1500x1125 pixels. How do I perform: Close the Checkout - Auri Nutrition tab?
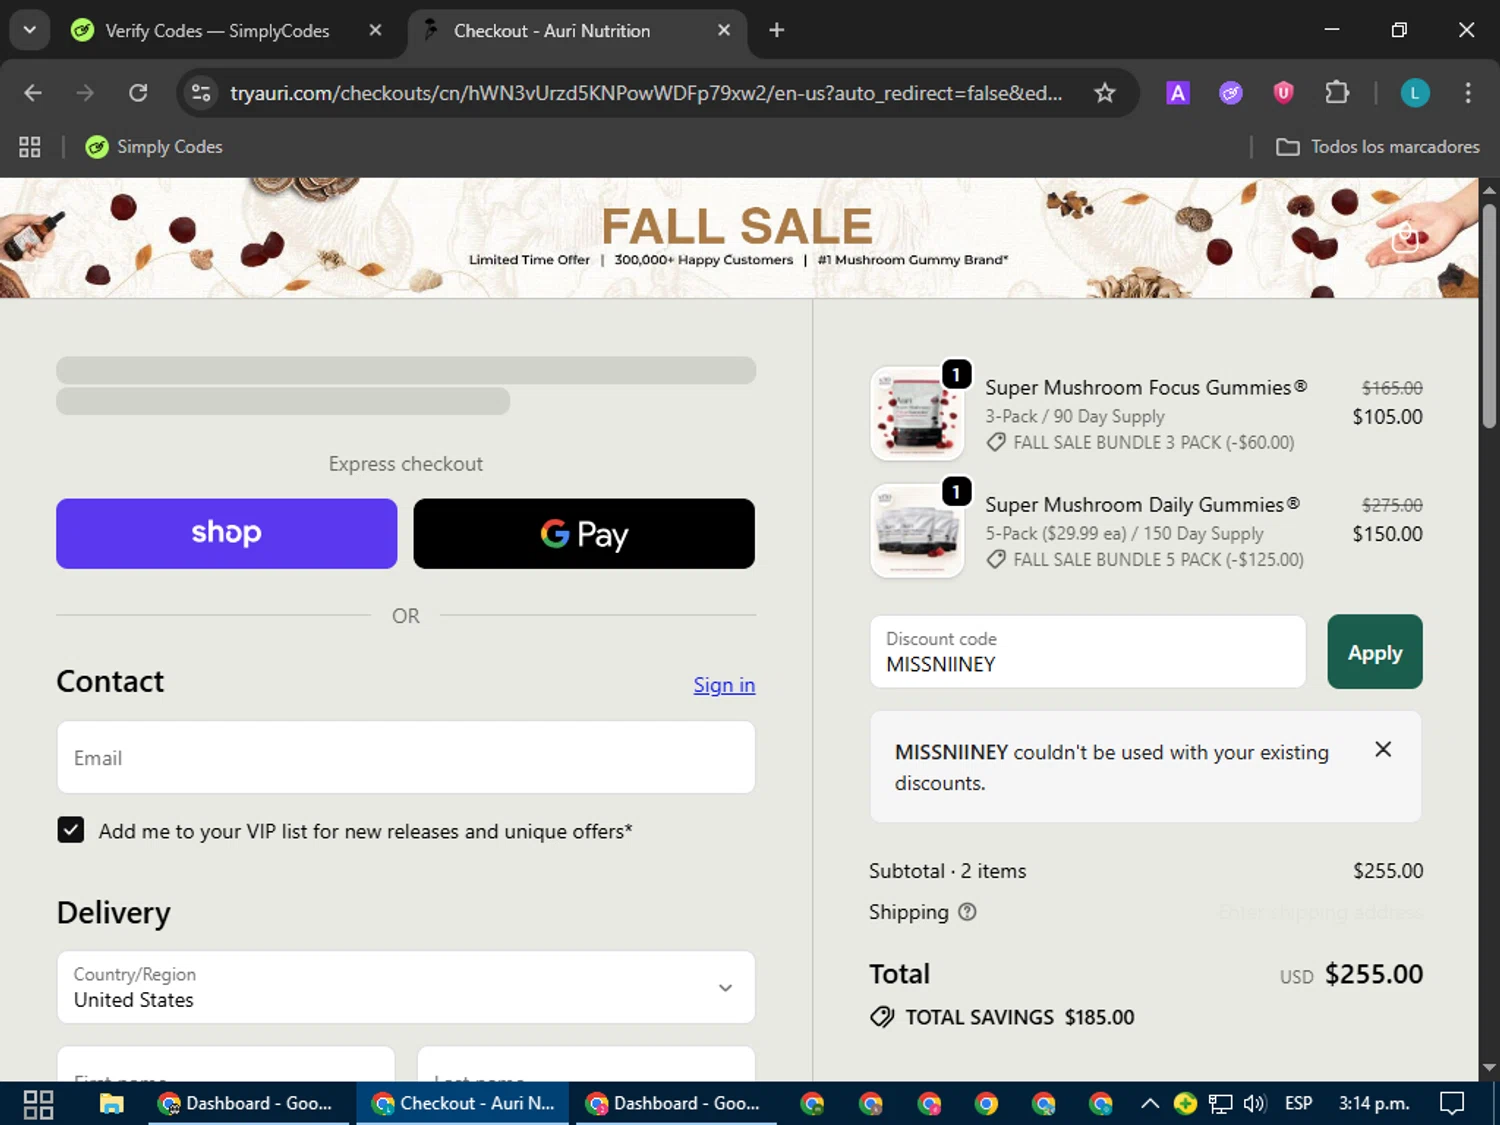[724, 30]
